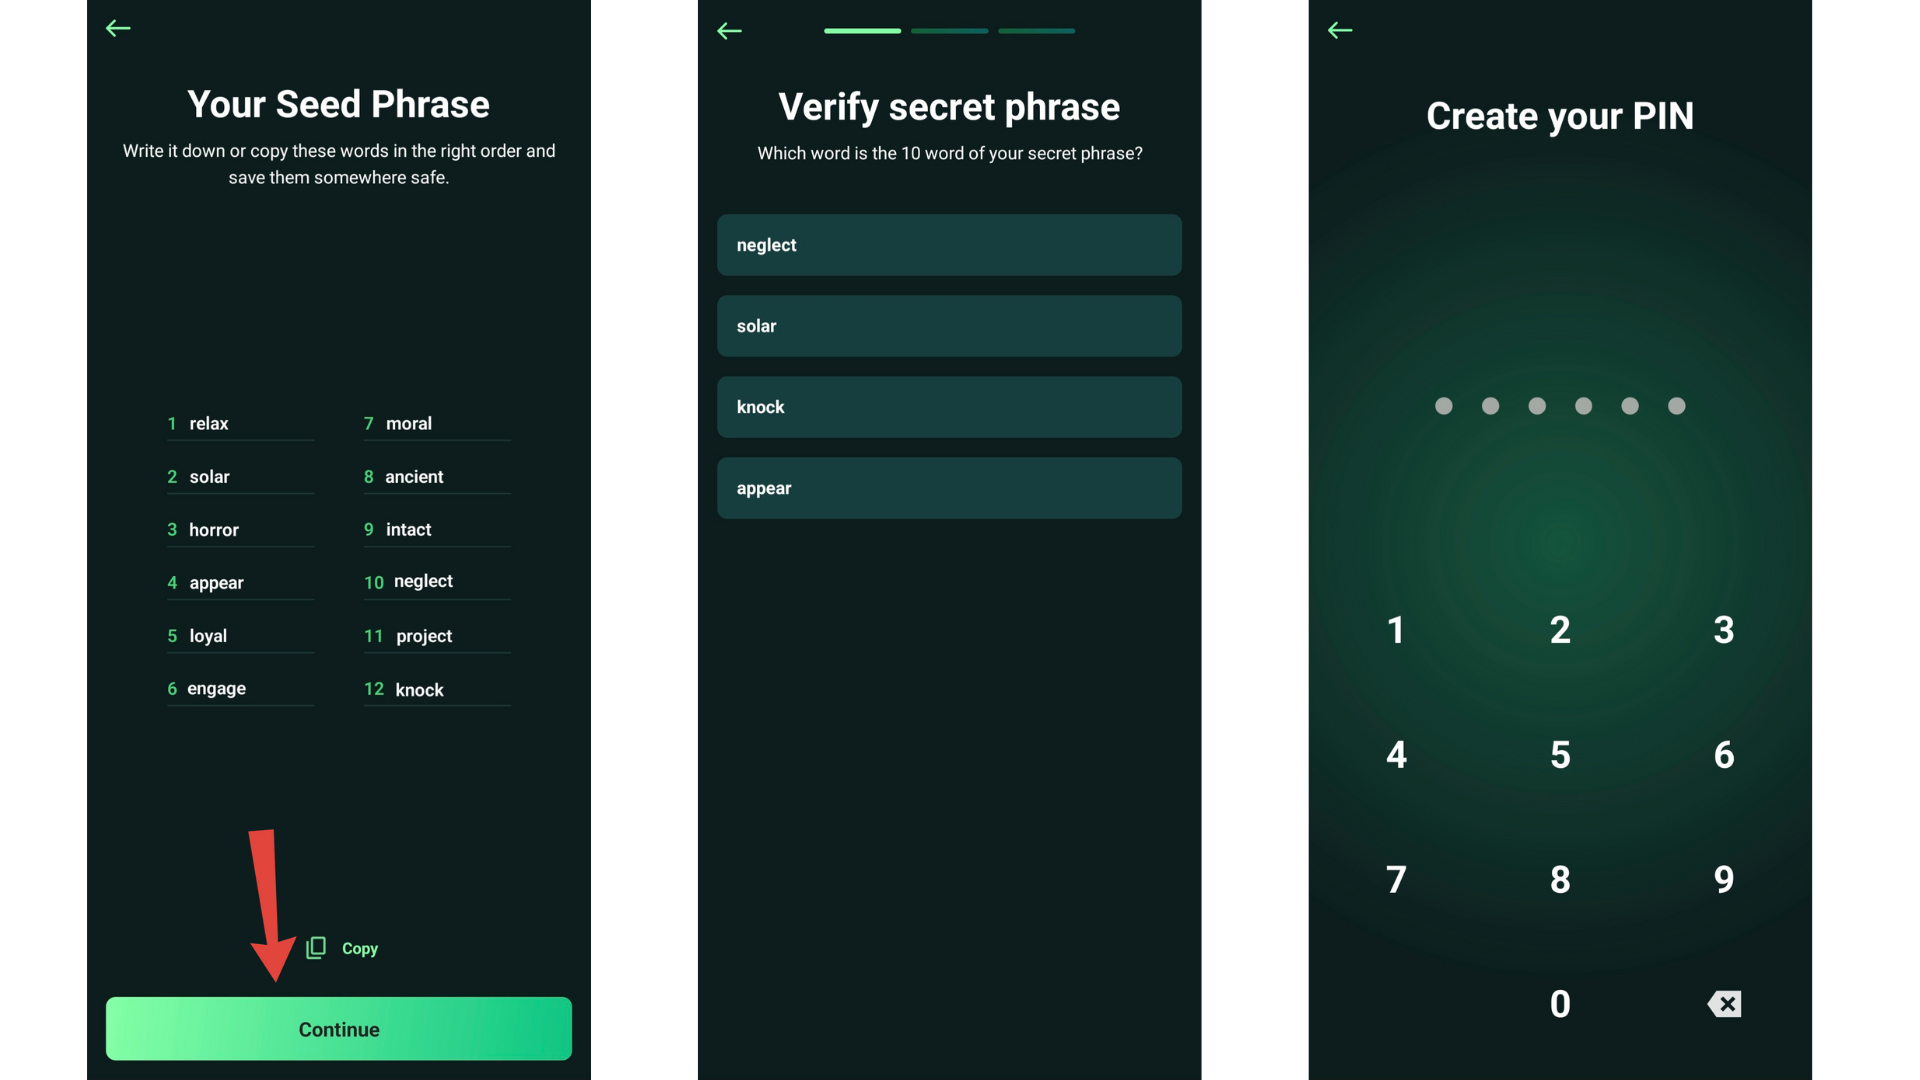Screen dimensions: 1920x1080
Task: Go back from the Create your PIN screen
Action: point(1340,30)
